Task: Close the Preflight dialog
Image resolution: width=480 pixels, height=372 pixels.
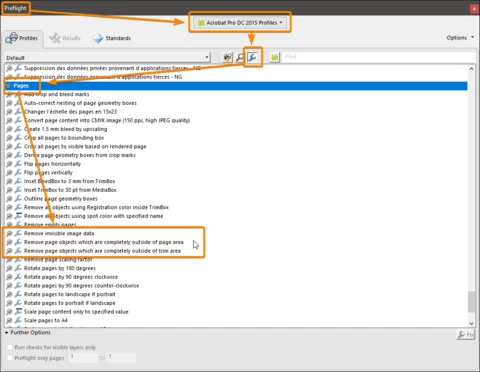Action: tap(474, 9)
